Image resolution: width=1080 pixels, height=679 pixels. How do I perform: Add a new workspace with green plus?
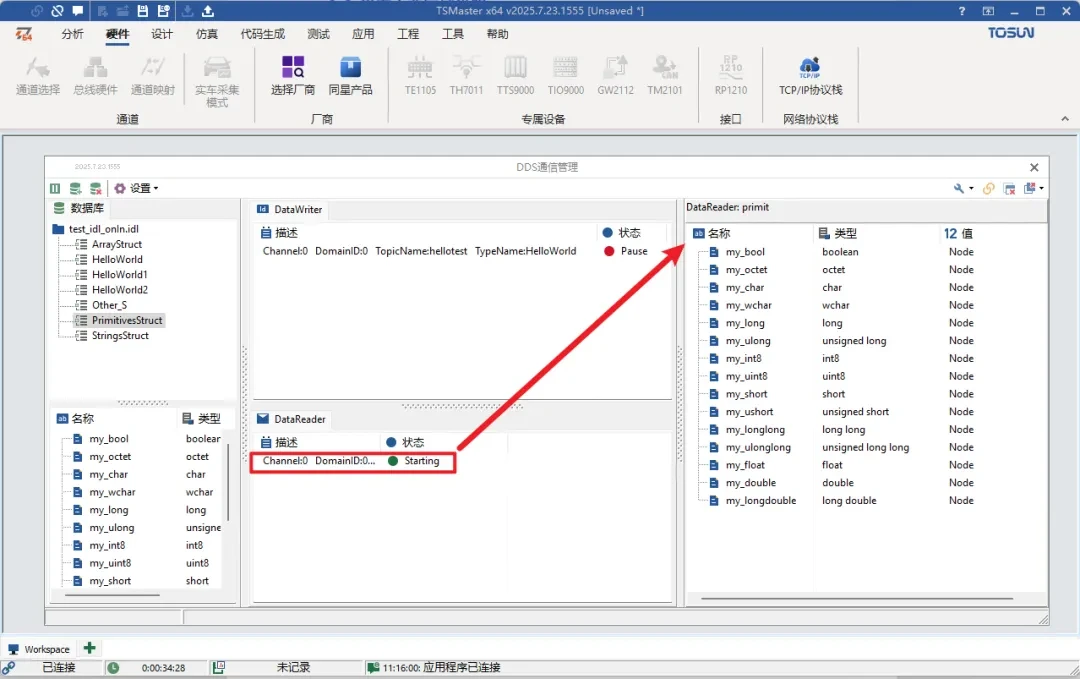pos(90,648)
